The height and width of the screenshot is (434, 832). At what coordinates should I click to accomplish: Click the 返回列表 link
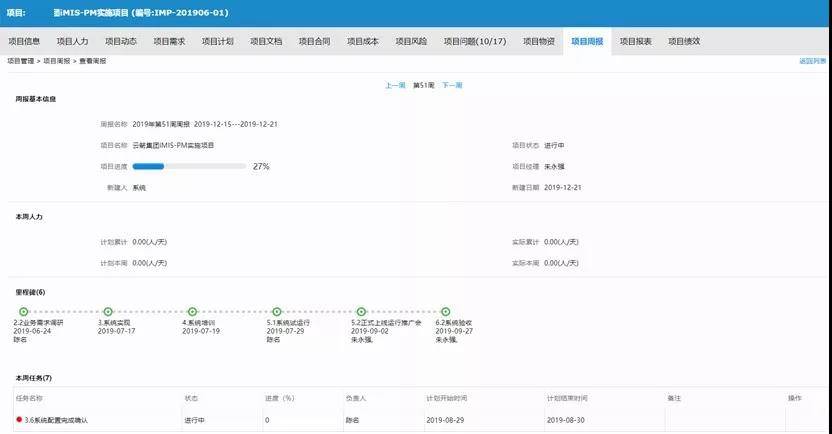[x=812, y=61]
